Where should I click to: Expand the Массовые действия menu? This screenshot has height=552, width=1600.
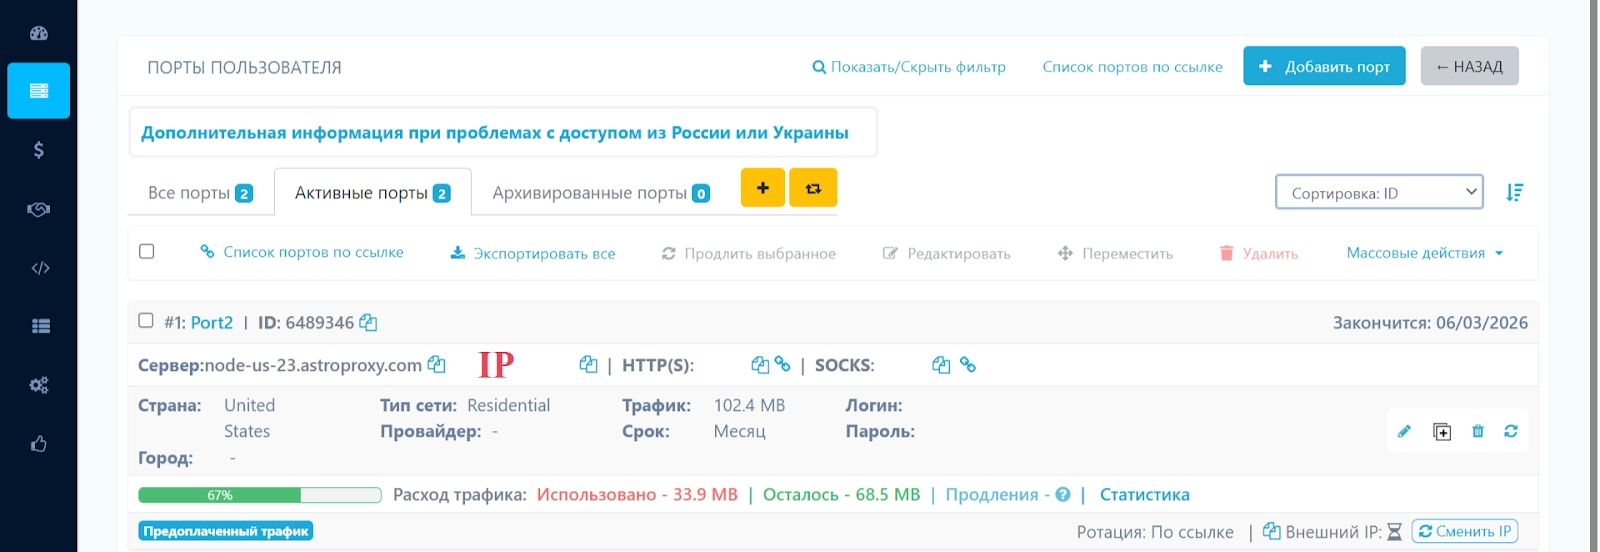click(1424, 253)
